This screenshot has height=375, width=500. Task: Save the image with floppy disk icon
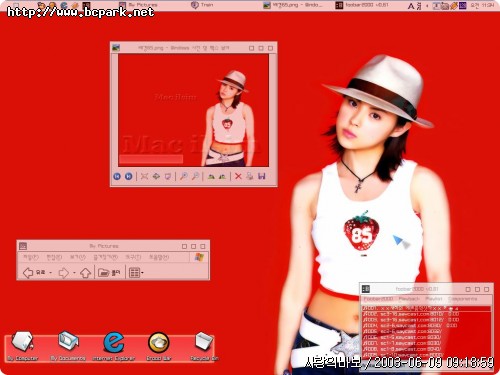(x=262, y=176)
